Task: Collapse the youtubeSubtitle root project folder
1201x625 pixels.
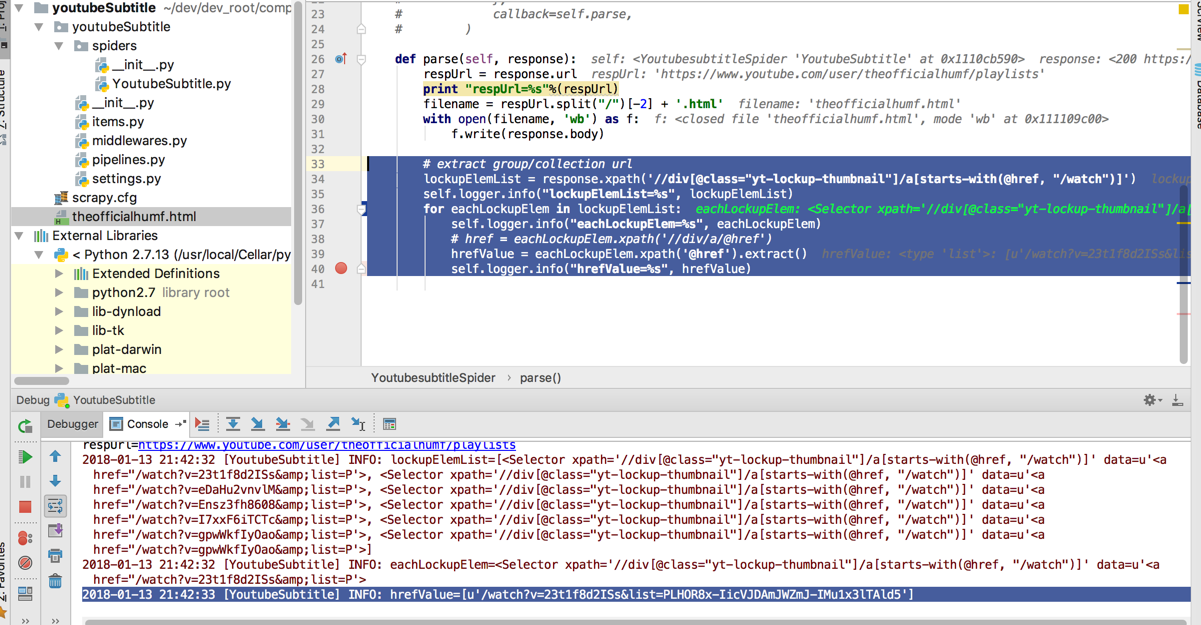Action: point(20,8)
